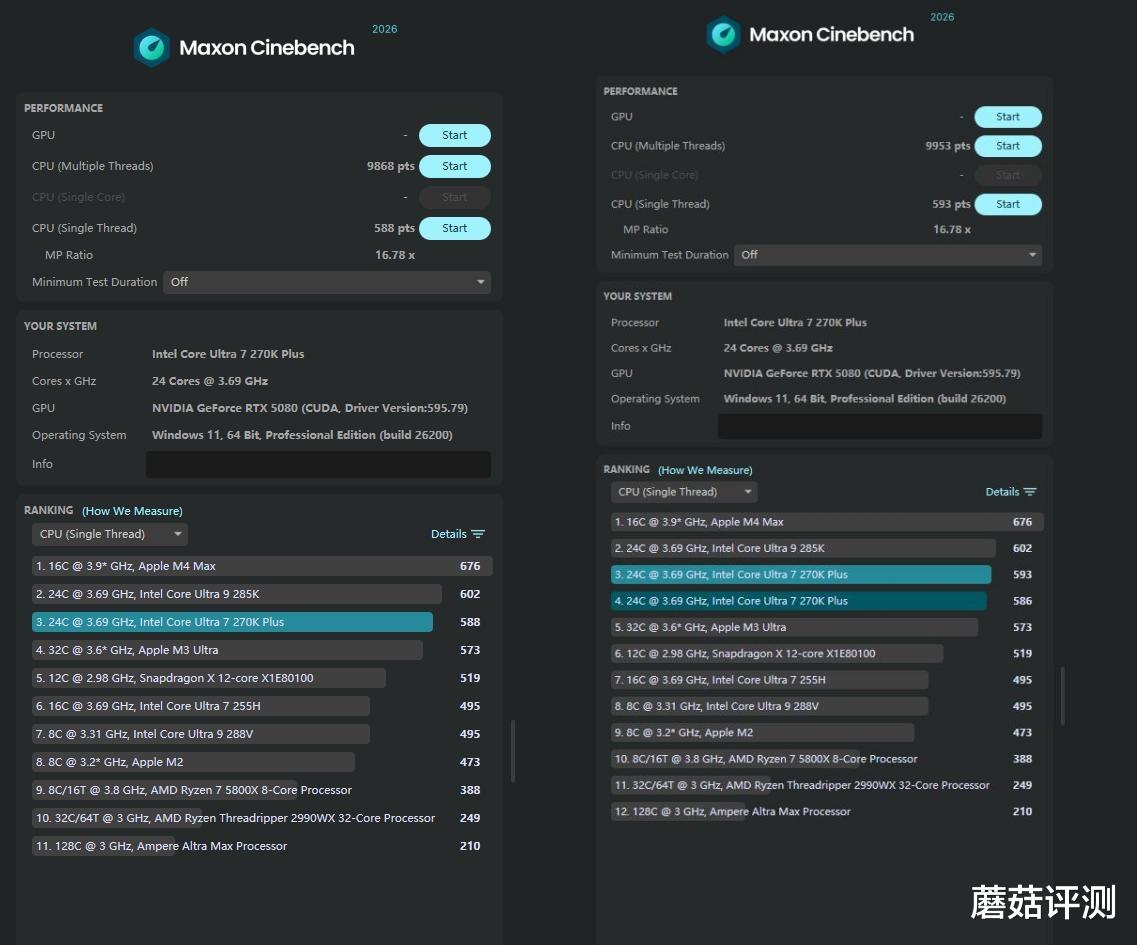Select Apple M2 473 row, left ranking
Screen dimensions: 1137x945
(262, 762)
